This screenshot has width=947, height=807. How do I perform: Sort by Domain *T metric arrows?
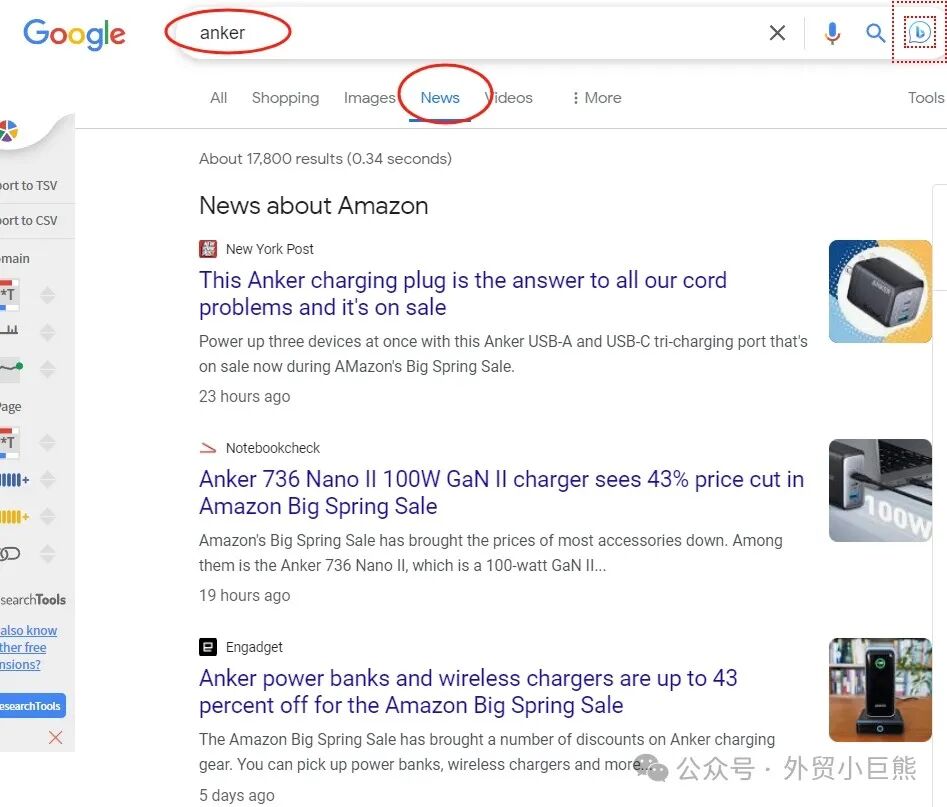click(48, 295)
